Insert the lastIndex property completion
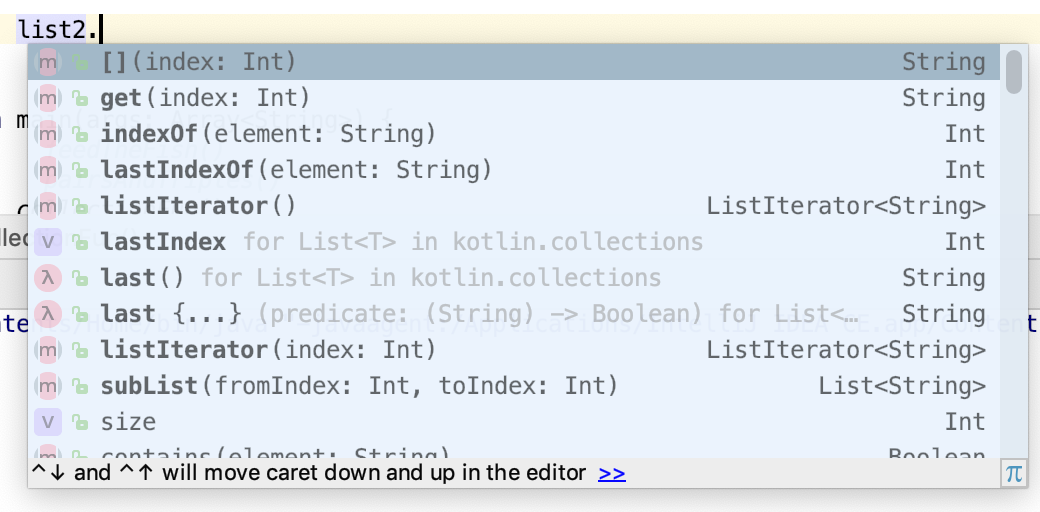The height and width of the screenshot is (512, 1040). 163,242
